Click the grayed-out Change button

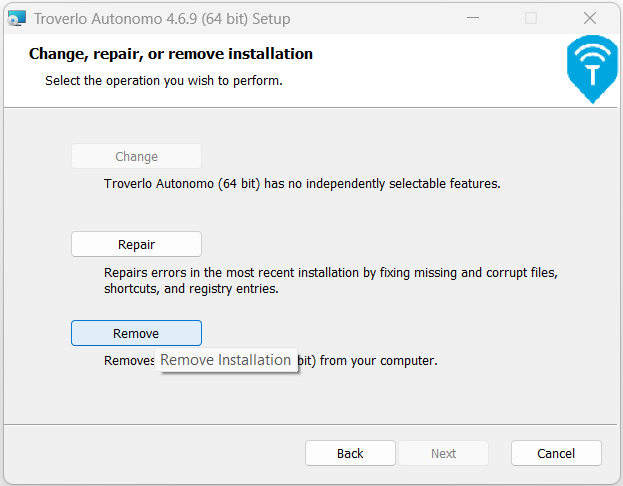(x=136, y=156)
